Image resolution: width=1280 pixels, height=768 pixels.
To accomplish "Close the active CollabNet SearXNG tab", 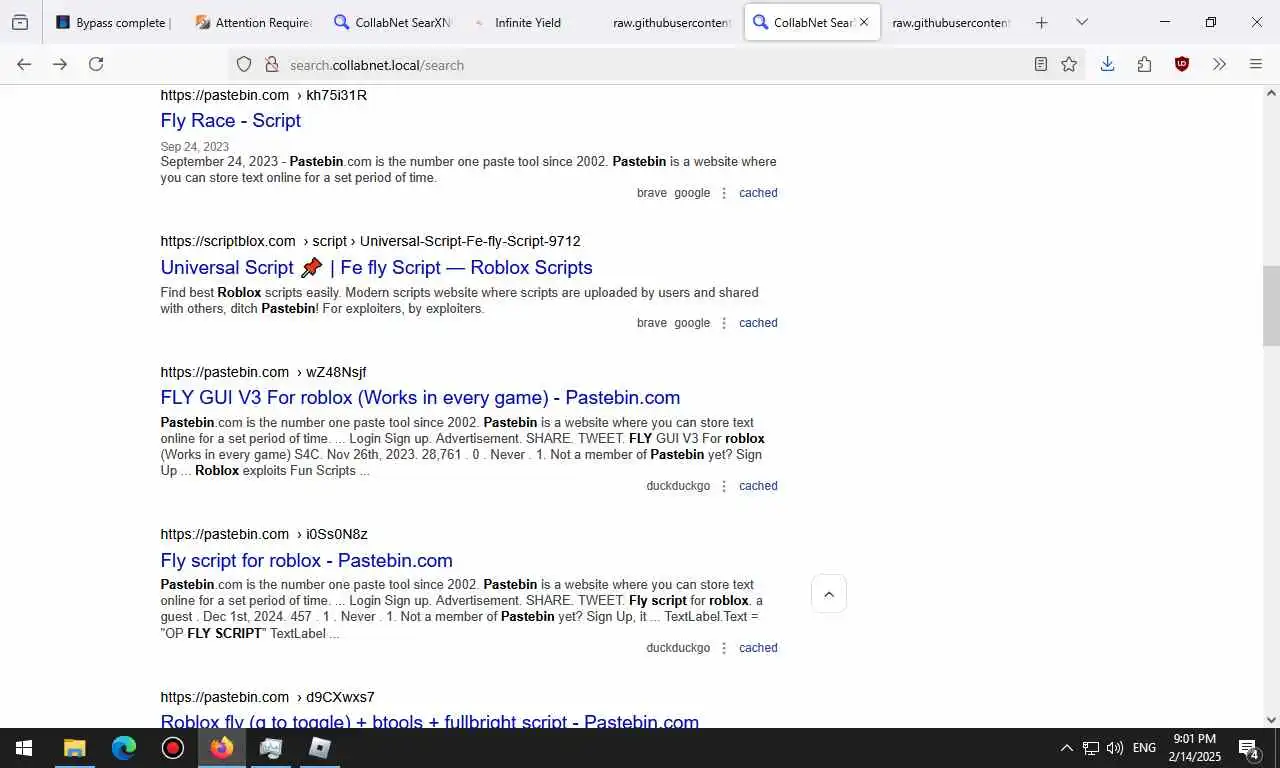I will [864, 22].
